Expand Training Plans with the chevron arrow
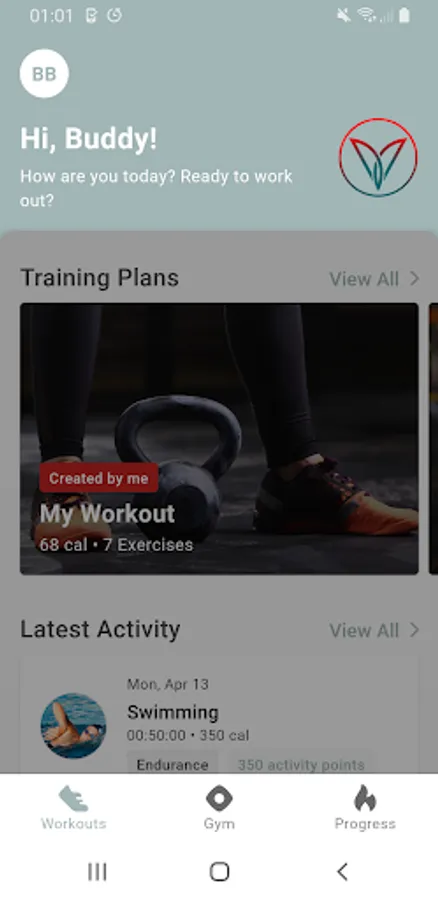The width and height of the screenshot is (438, 900). pyautogui.click(x=414, y=278)
